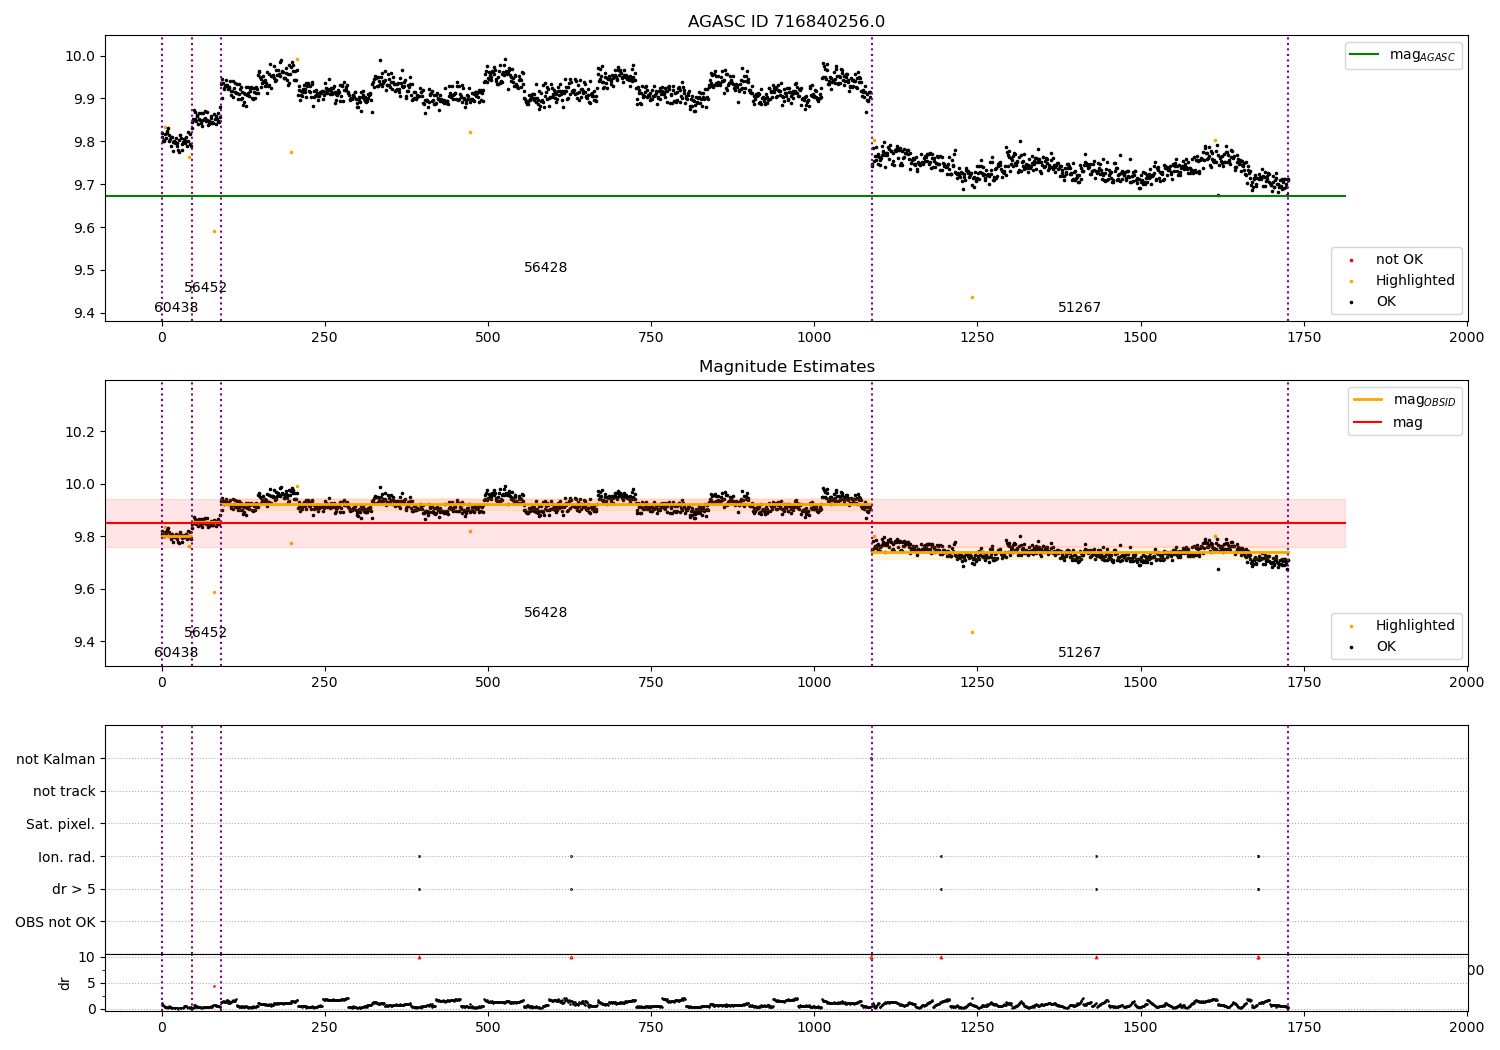This screenshot has height=1050, width=1500.
Task: Click the "Magnitude Estimates" subplot title
Action: point(786,367)
